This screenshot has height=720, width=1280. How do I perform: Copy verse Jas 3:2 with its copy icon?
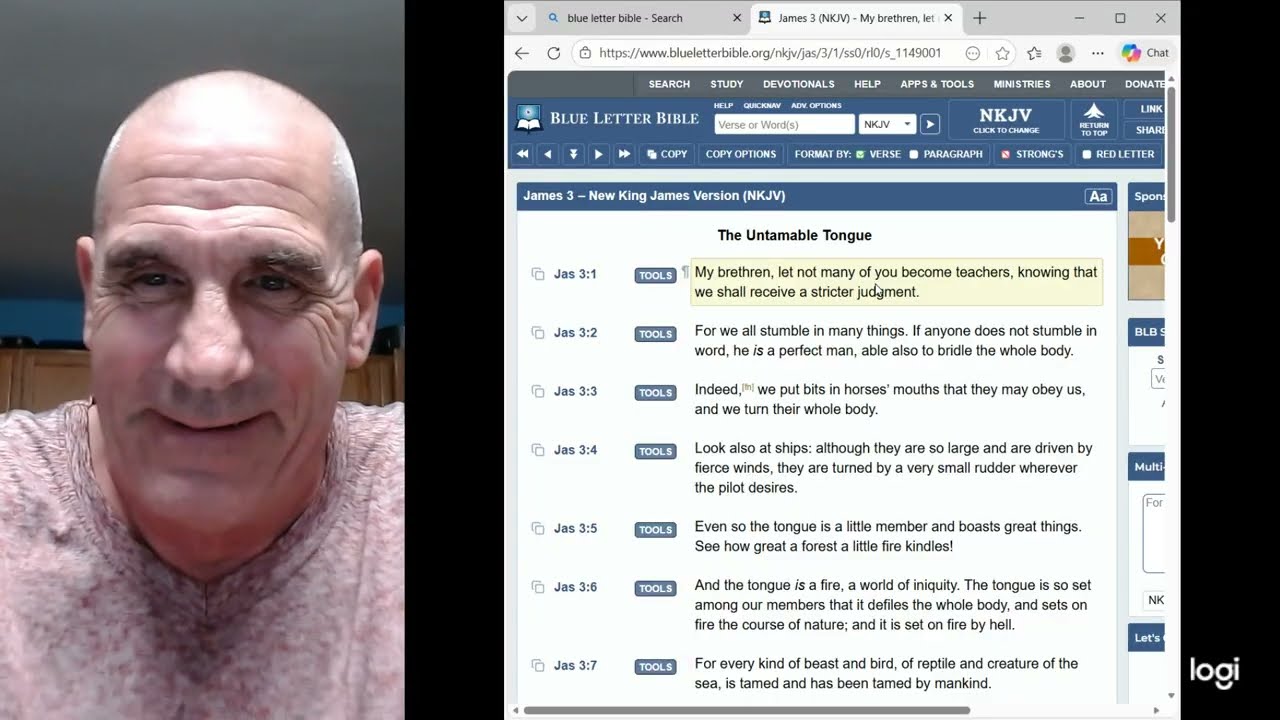click(x=538, y=333)
